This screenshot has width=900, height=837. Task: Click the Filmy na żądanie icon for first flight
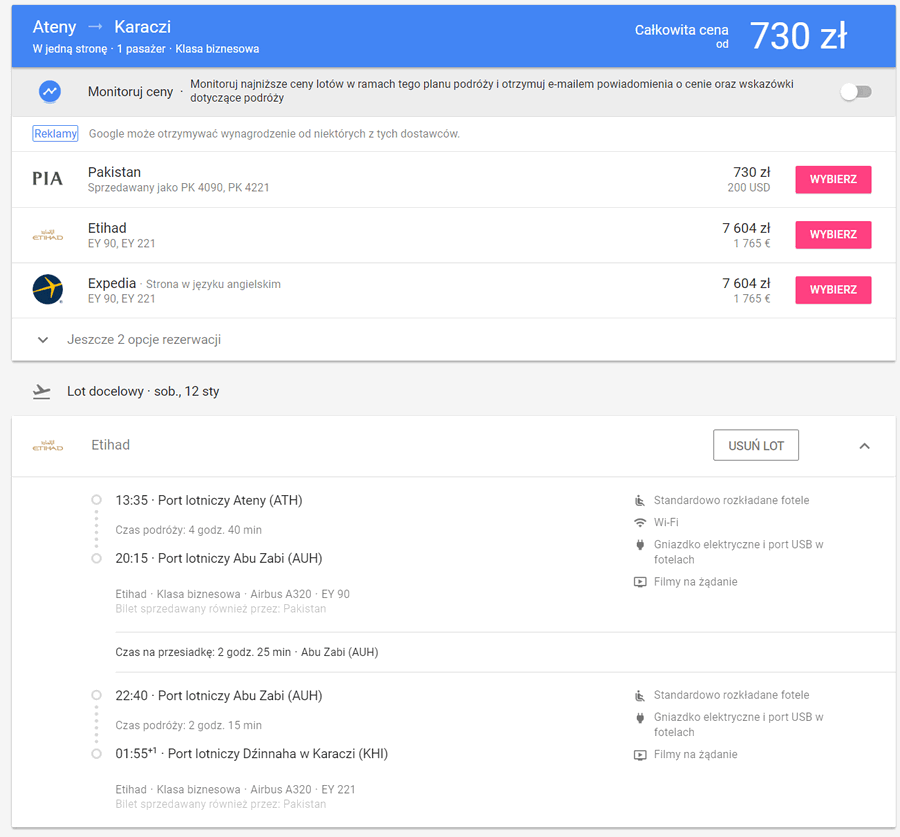coord(639,582)
